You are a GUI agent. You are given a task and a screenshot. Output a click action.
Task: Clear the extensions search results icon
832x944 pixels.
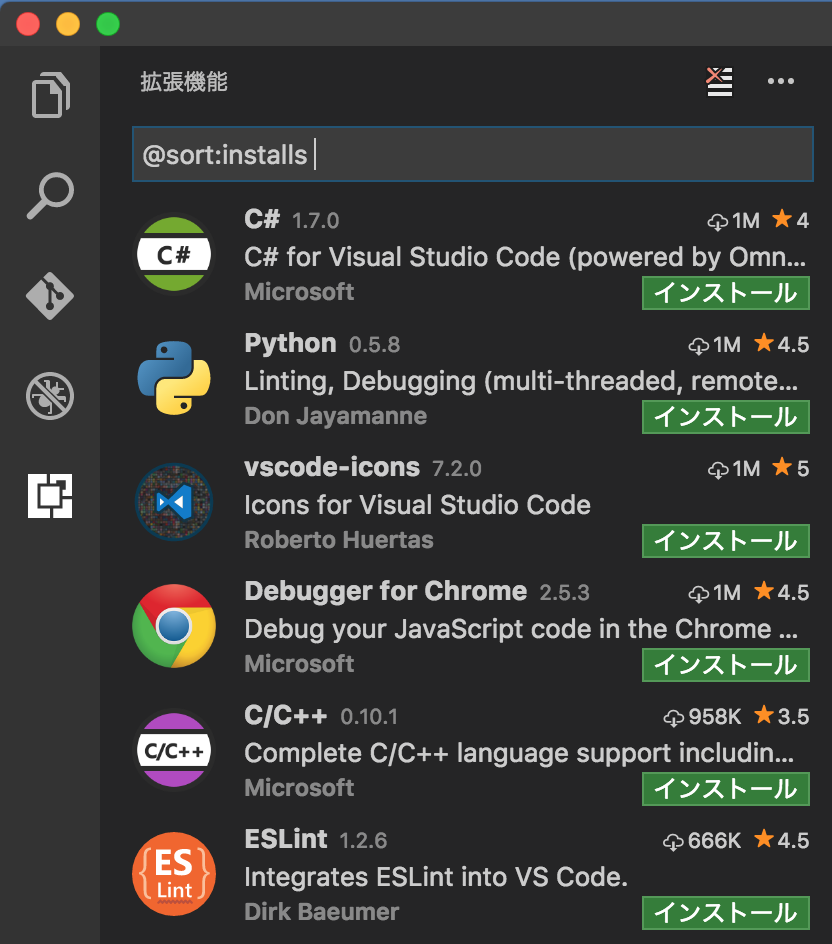[719, 82]
